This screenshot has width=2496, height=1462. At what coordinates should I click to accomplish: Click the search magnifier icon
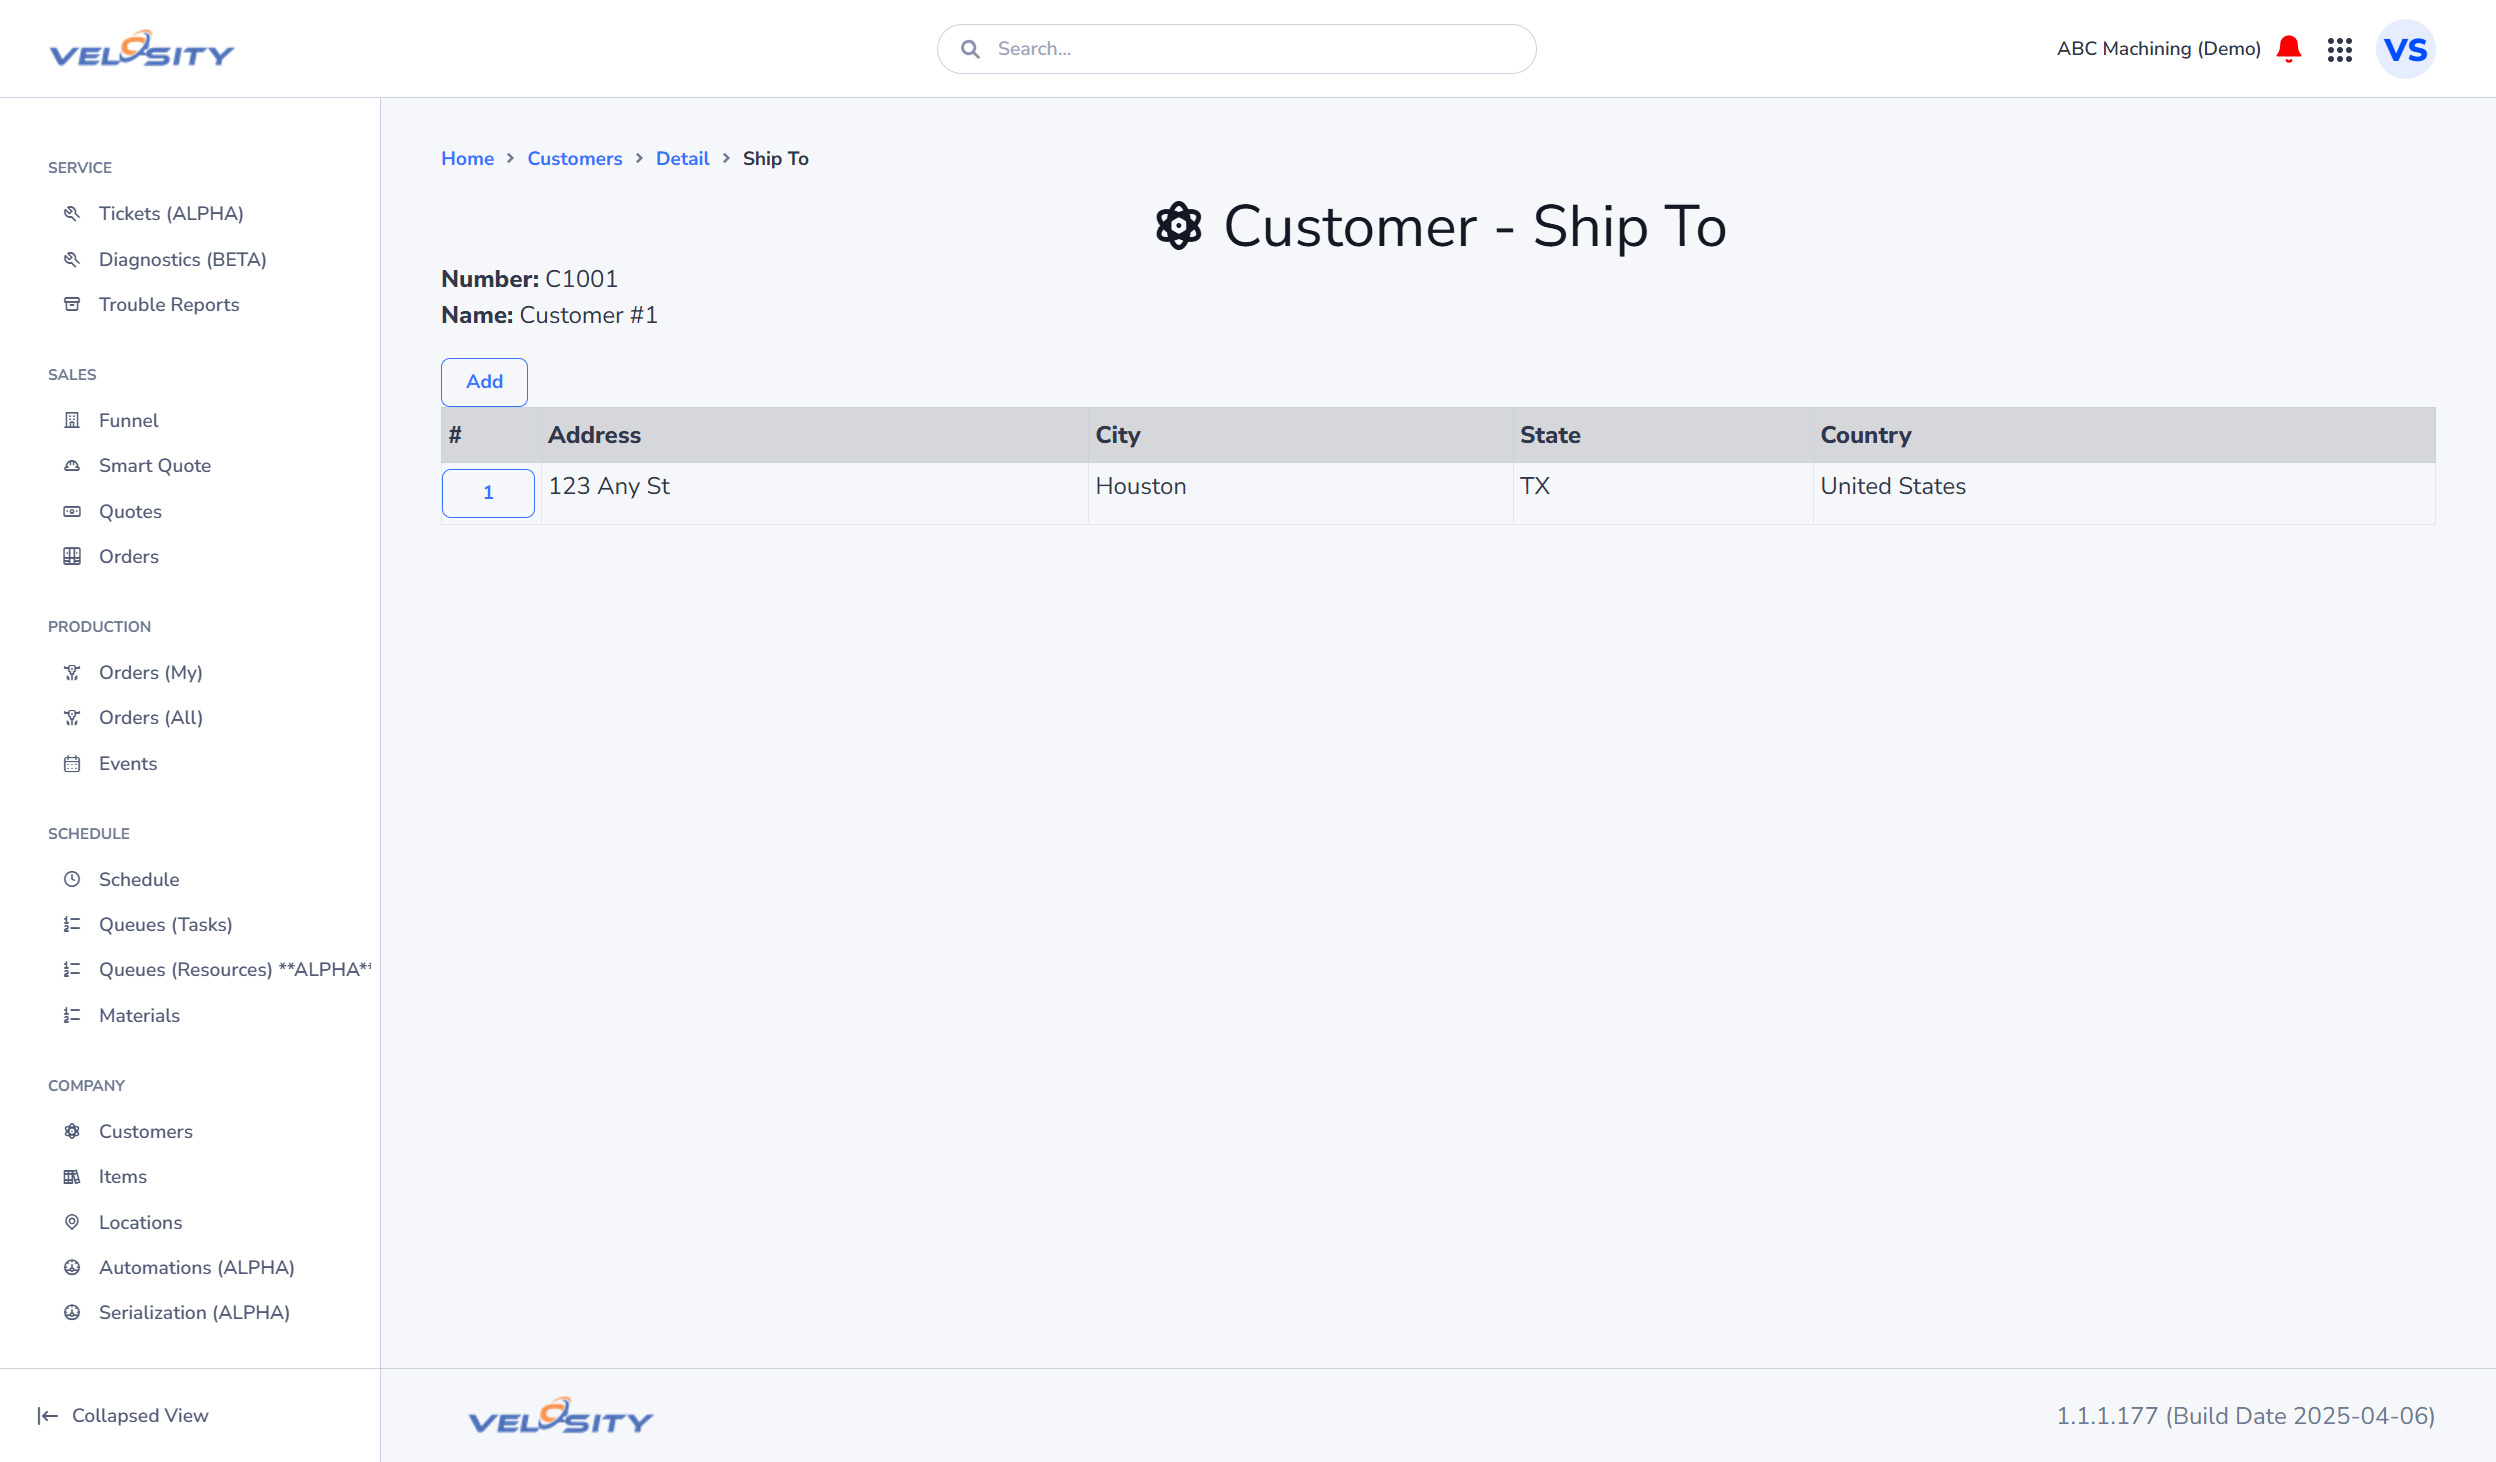[x=970, y=49]
